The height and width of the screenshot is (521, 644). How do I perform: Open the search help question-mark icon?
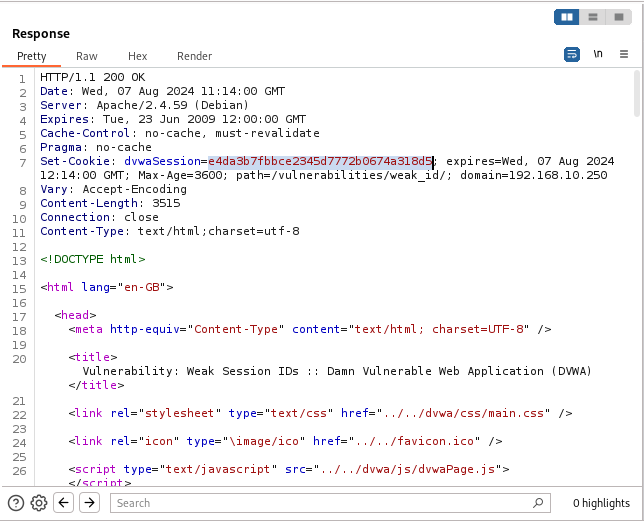click(16, 503)
